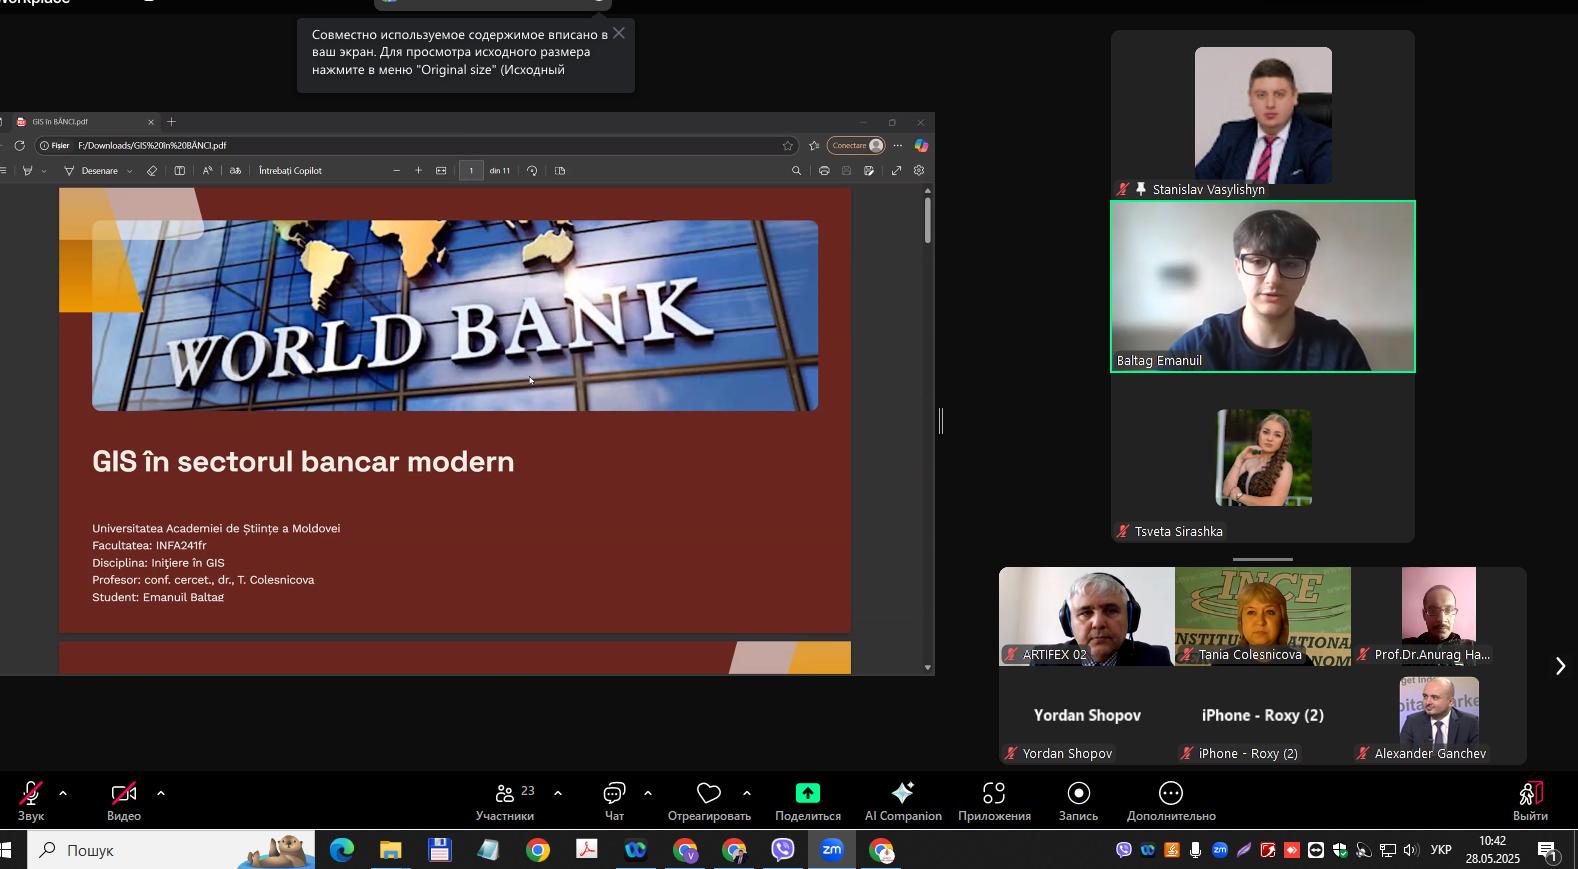The width and height of the screenshot is (1578, 869).
Task: Click the green Поделиться share screen button
Action: tap(808, 801)
